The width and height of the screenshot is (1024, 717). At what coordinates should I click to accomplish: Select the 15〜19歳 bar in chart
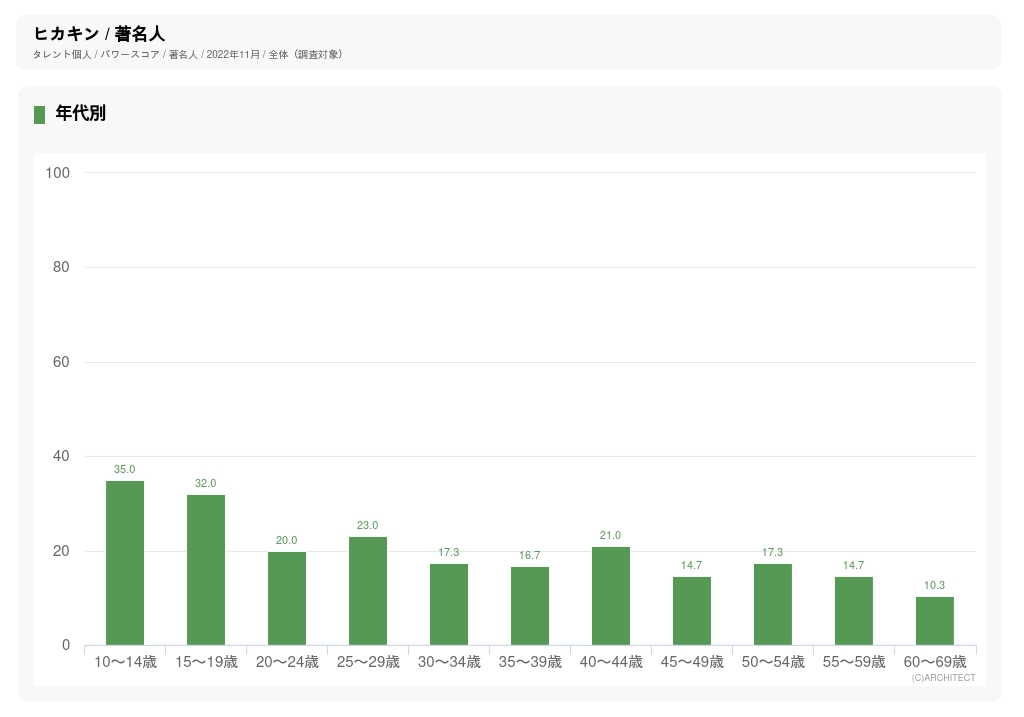(x=206, y=570)
